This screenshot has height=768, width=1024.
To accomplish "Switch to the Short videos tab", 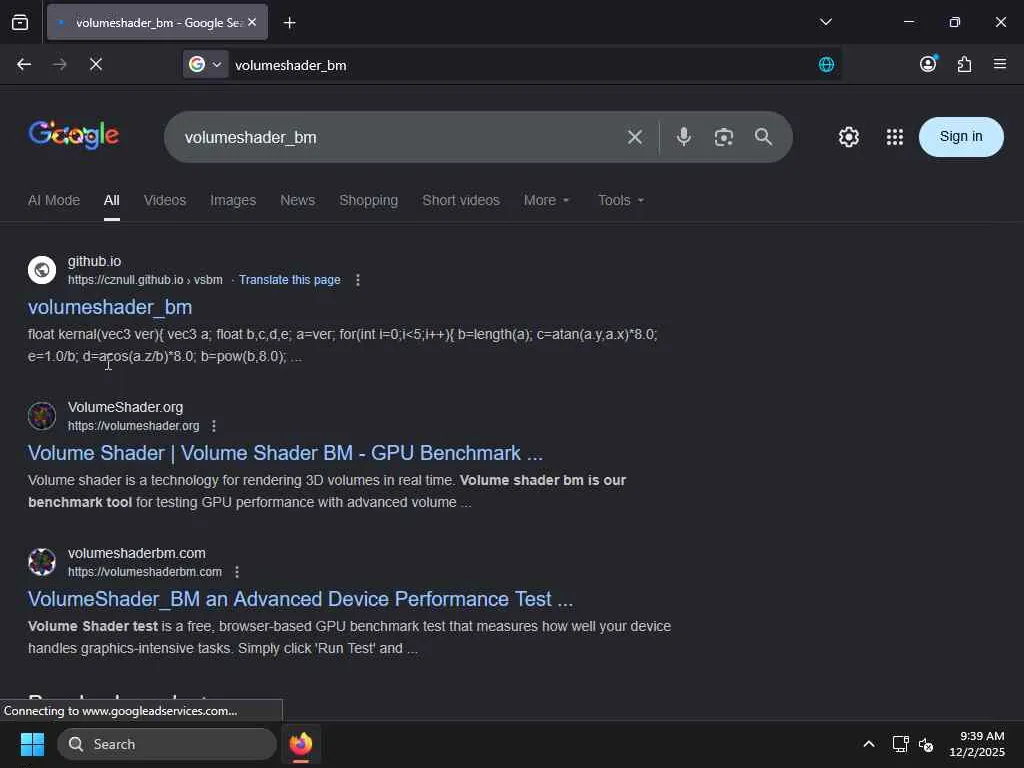I will pyautogui.click(x=460, y=200).
